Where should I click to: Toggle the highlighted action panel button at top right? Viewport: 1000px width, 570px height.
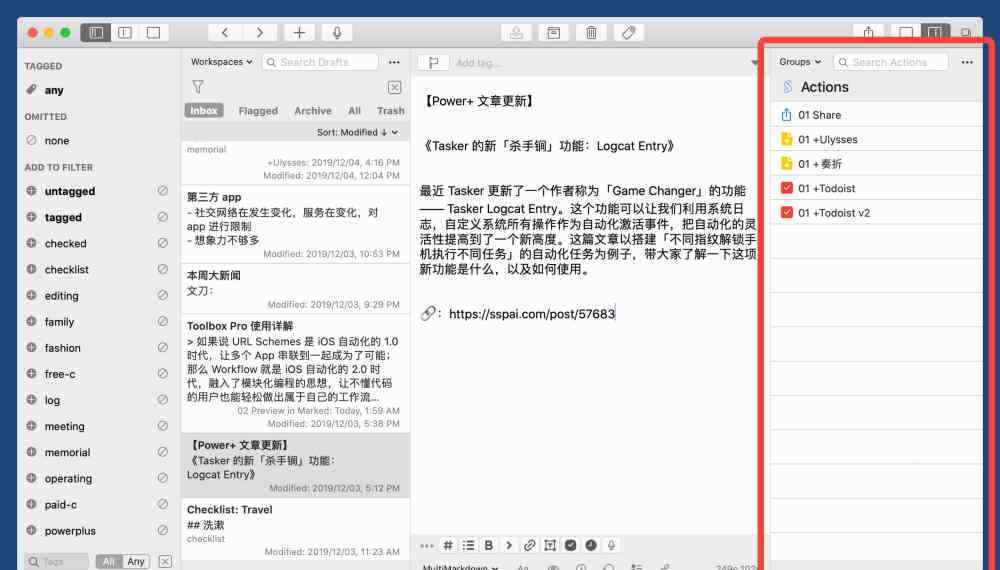[x=934, y=33]
